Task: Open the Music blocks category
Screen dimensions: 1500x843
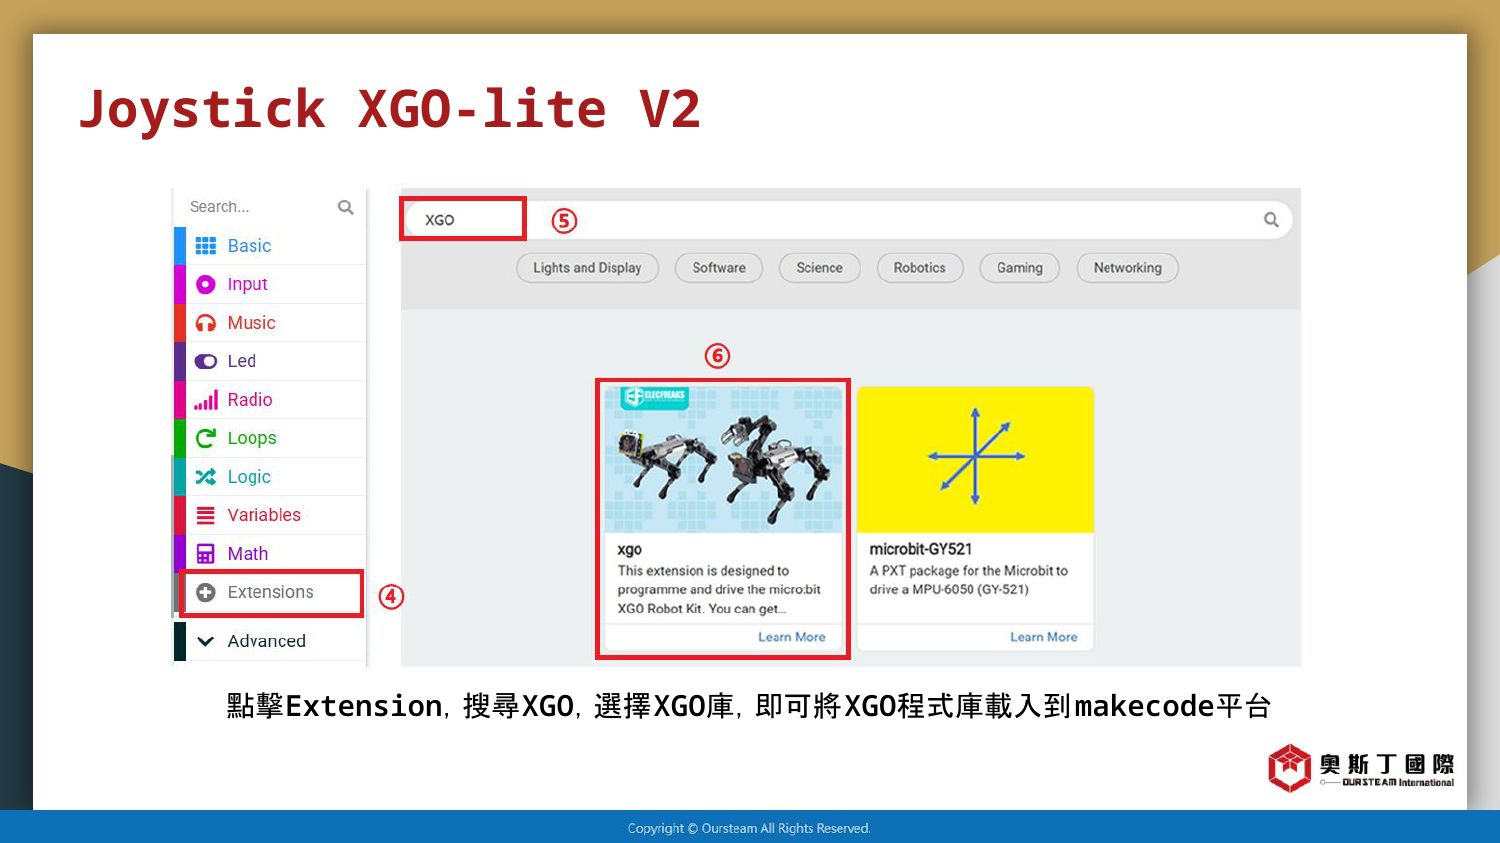Action: pyautogui.click(x=270, y=323)
